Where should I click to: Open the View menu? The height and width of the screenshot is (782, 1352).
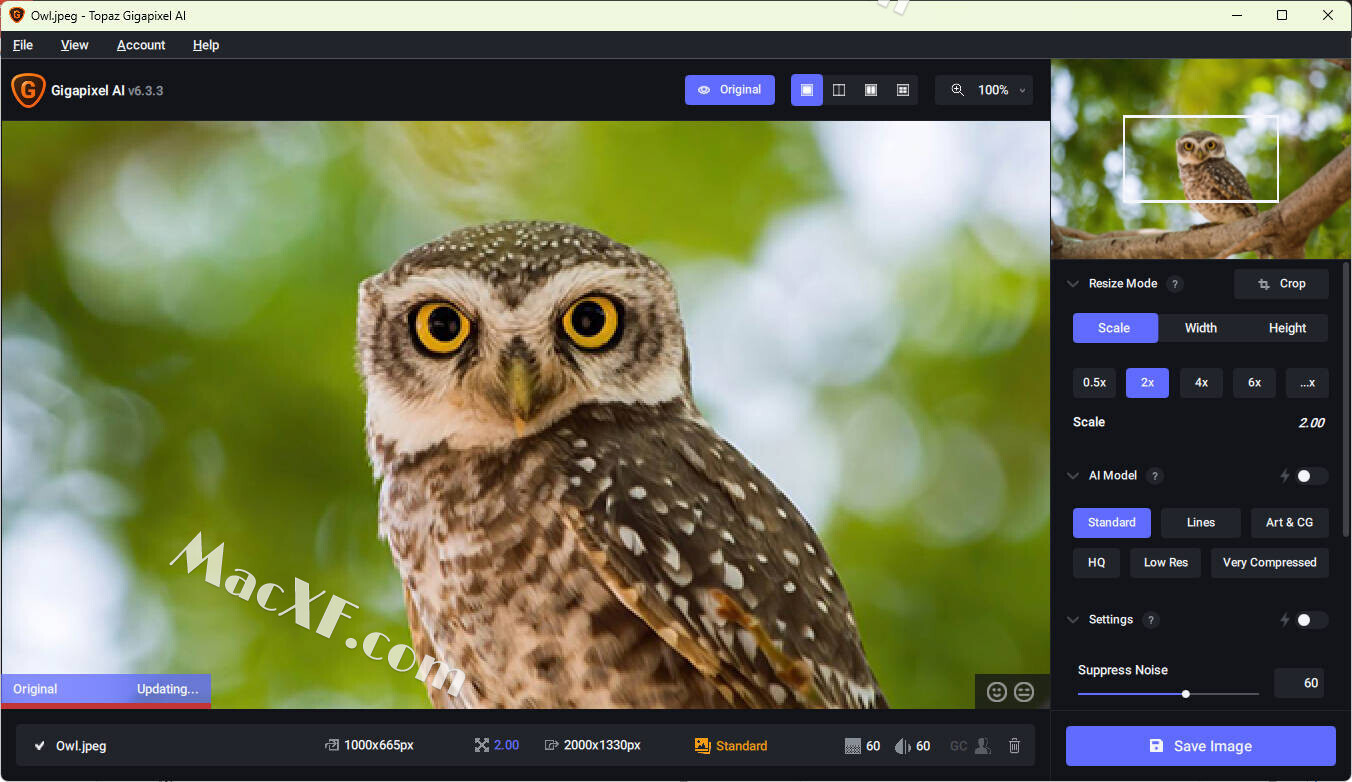74,45
